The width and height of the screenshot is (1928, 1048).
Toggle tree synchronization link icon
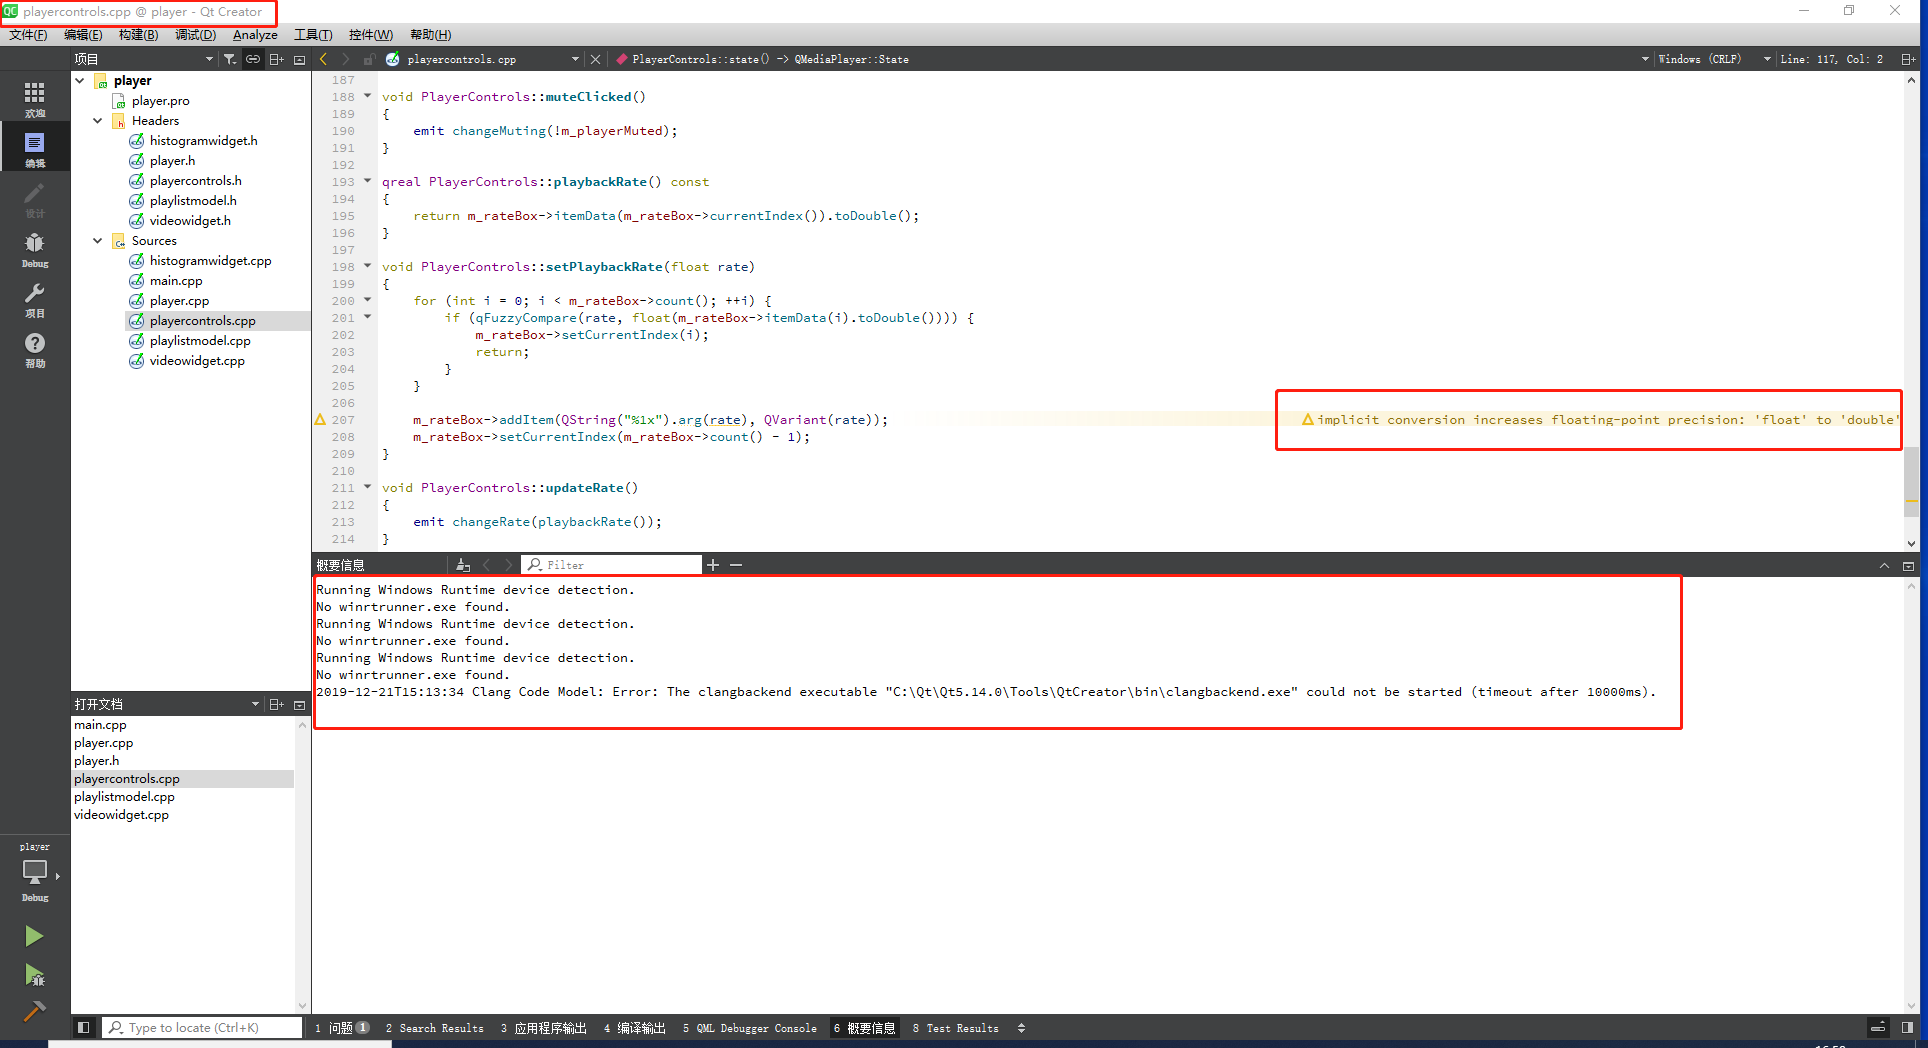coord(253,59)
